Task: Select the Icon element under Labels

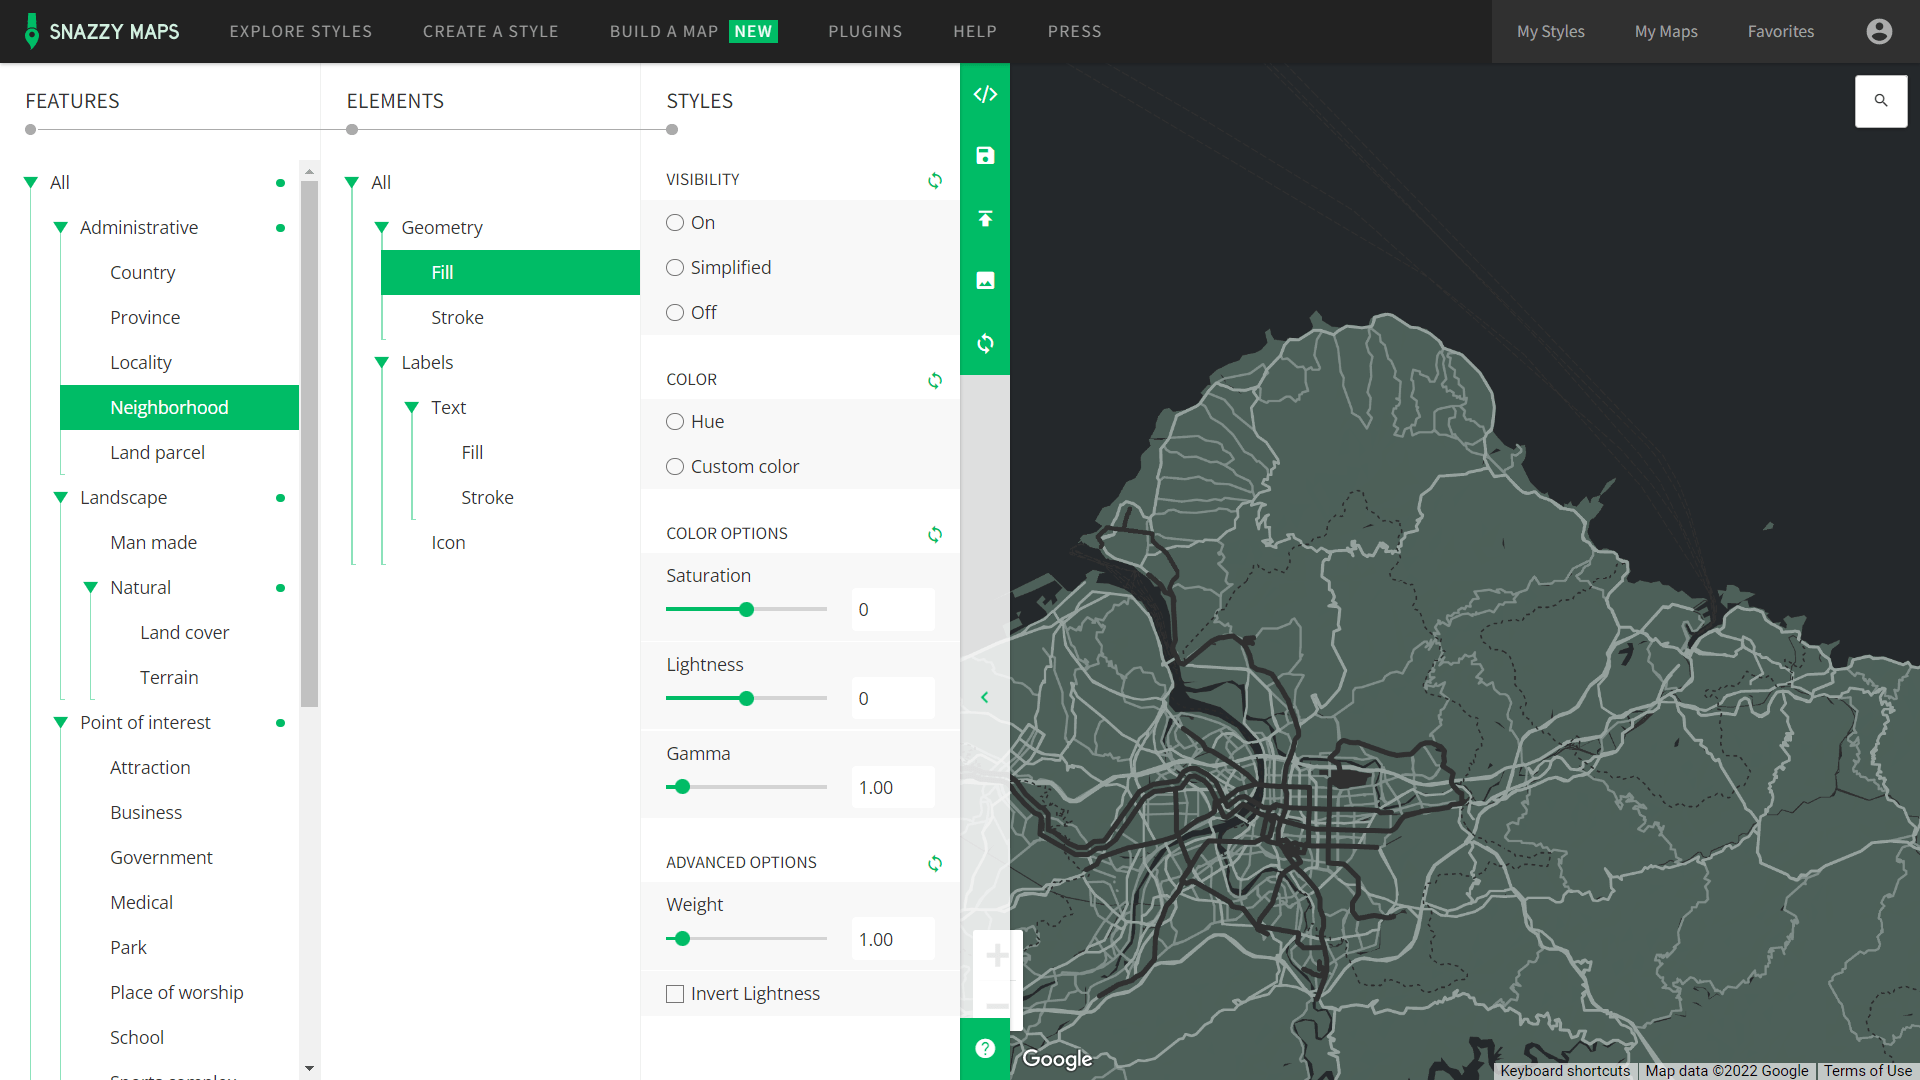Action: point(448,542)
